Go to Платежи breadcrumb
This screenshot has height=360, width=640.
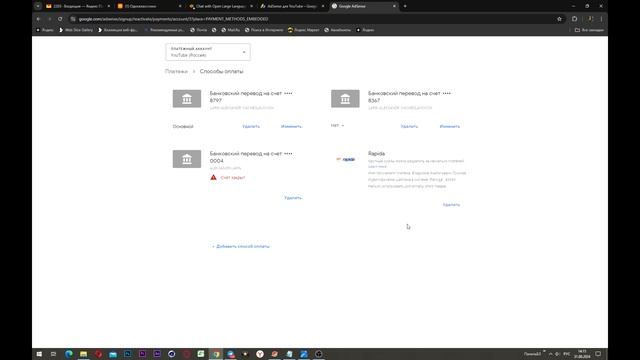coord(176,71)
